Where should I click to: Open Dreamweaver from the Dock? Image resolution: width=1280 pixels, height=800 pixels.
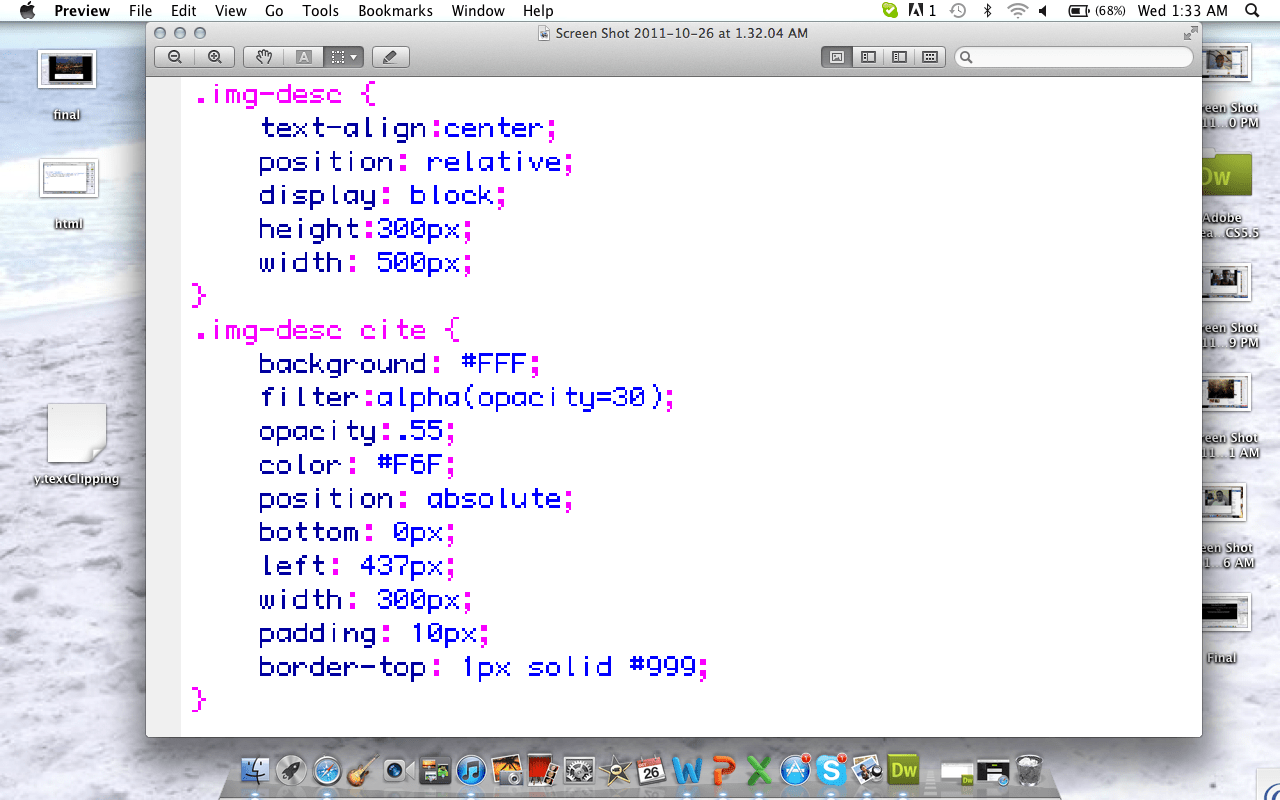903,770
